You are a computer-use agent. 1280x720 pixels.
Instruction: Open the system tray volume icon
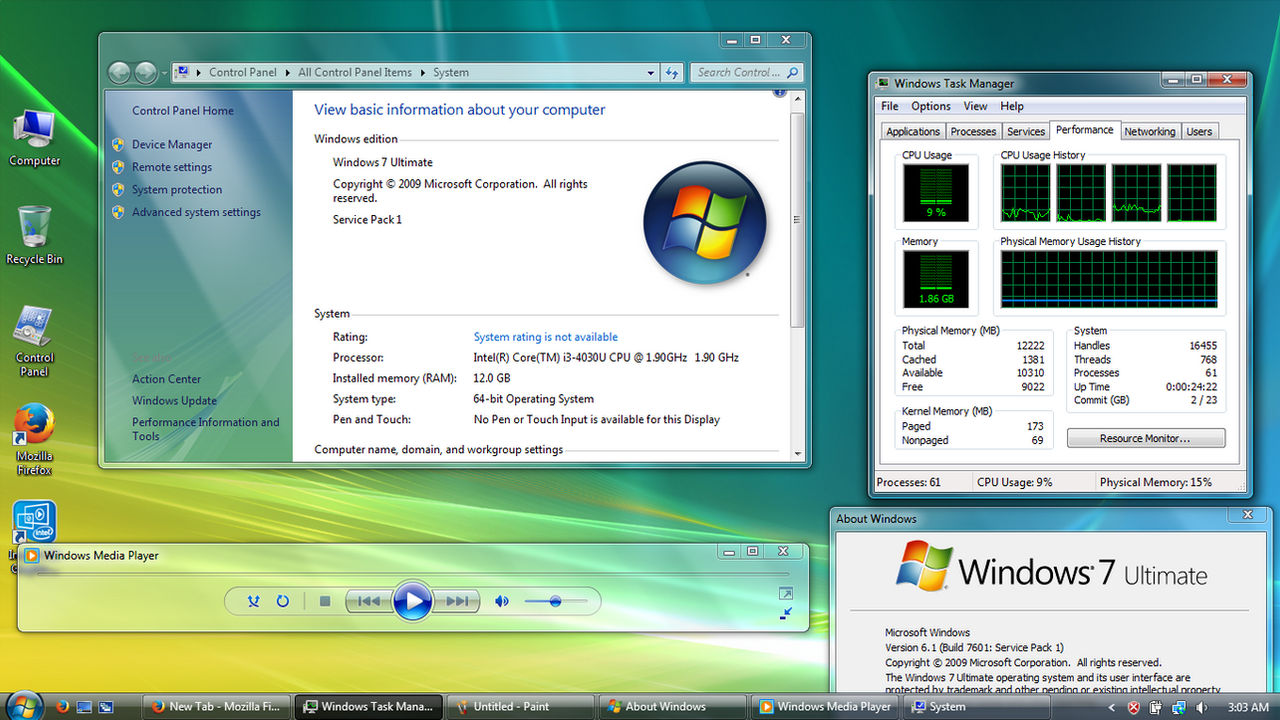(x=1201, y=707)
